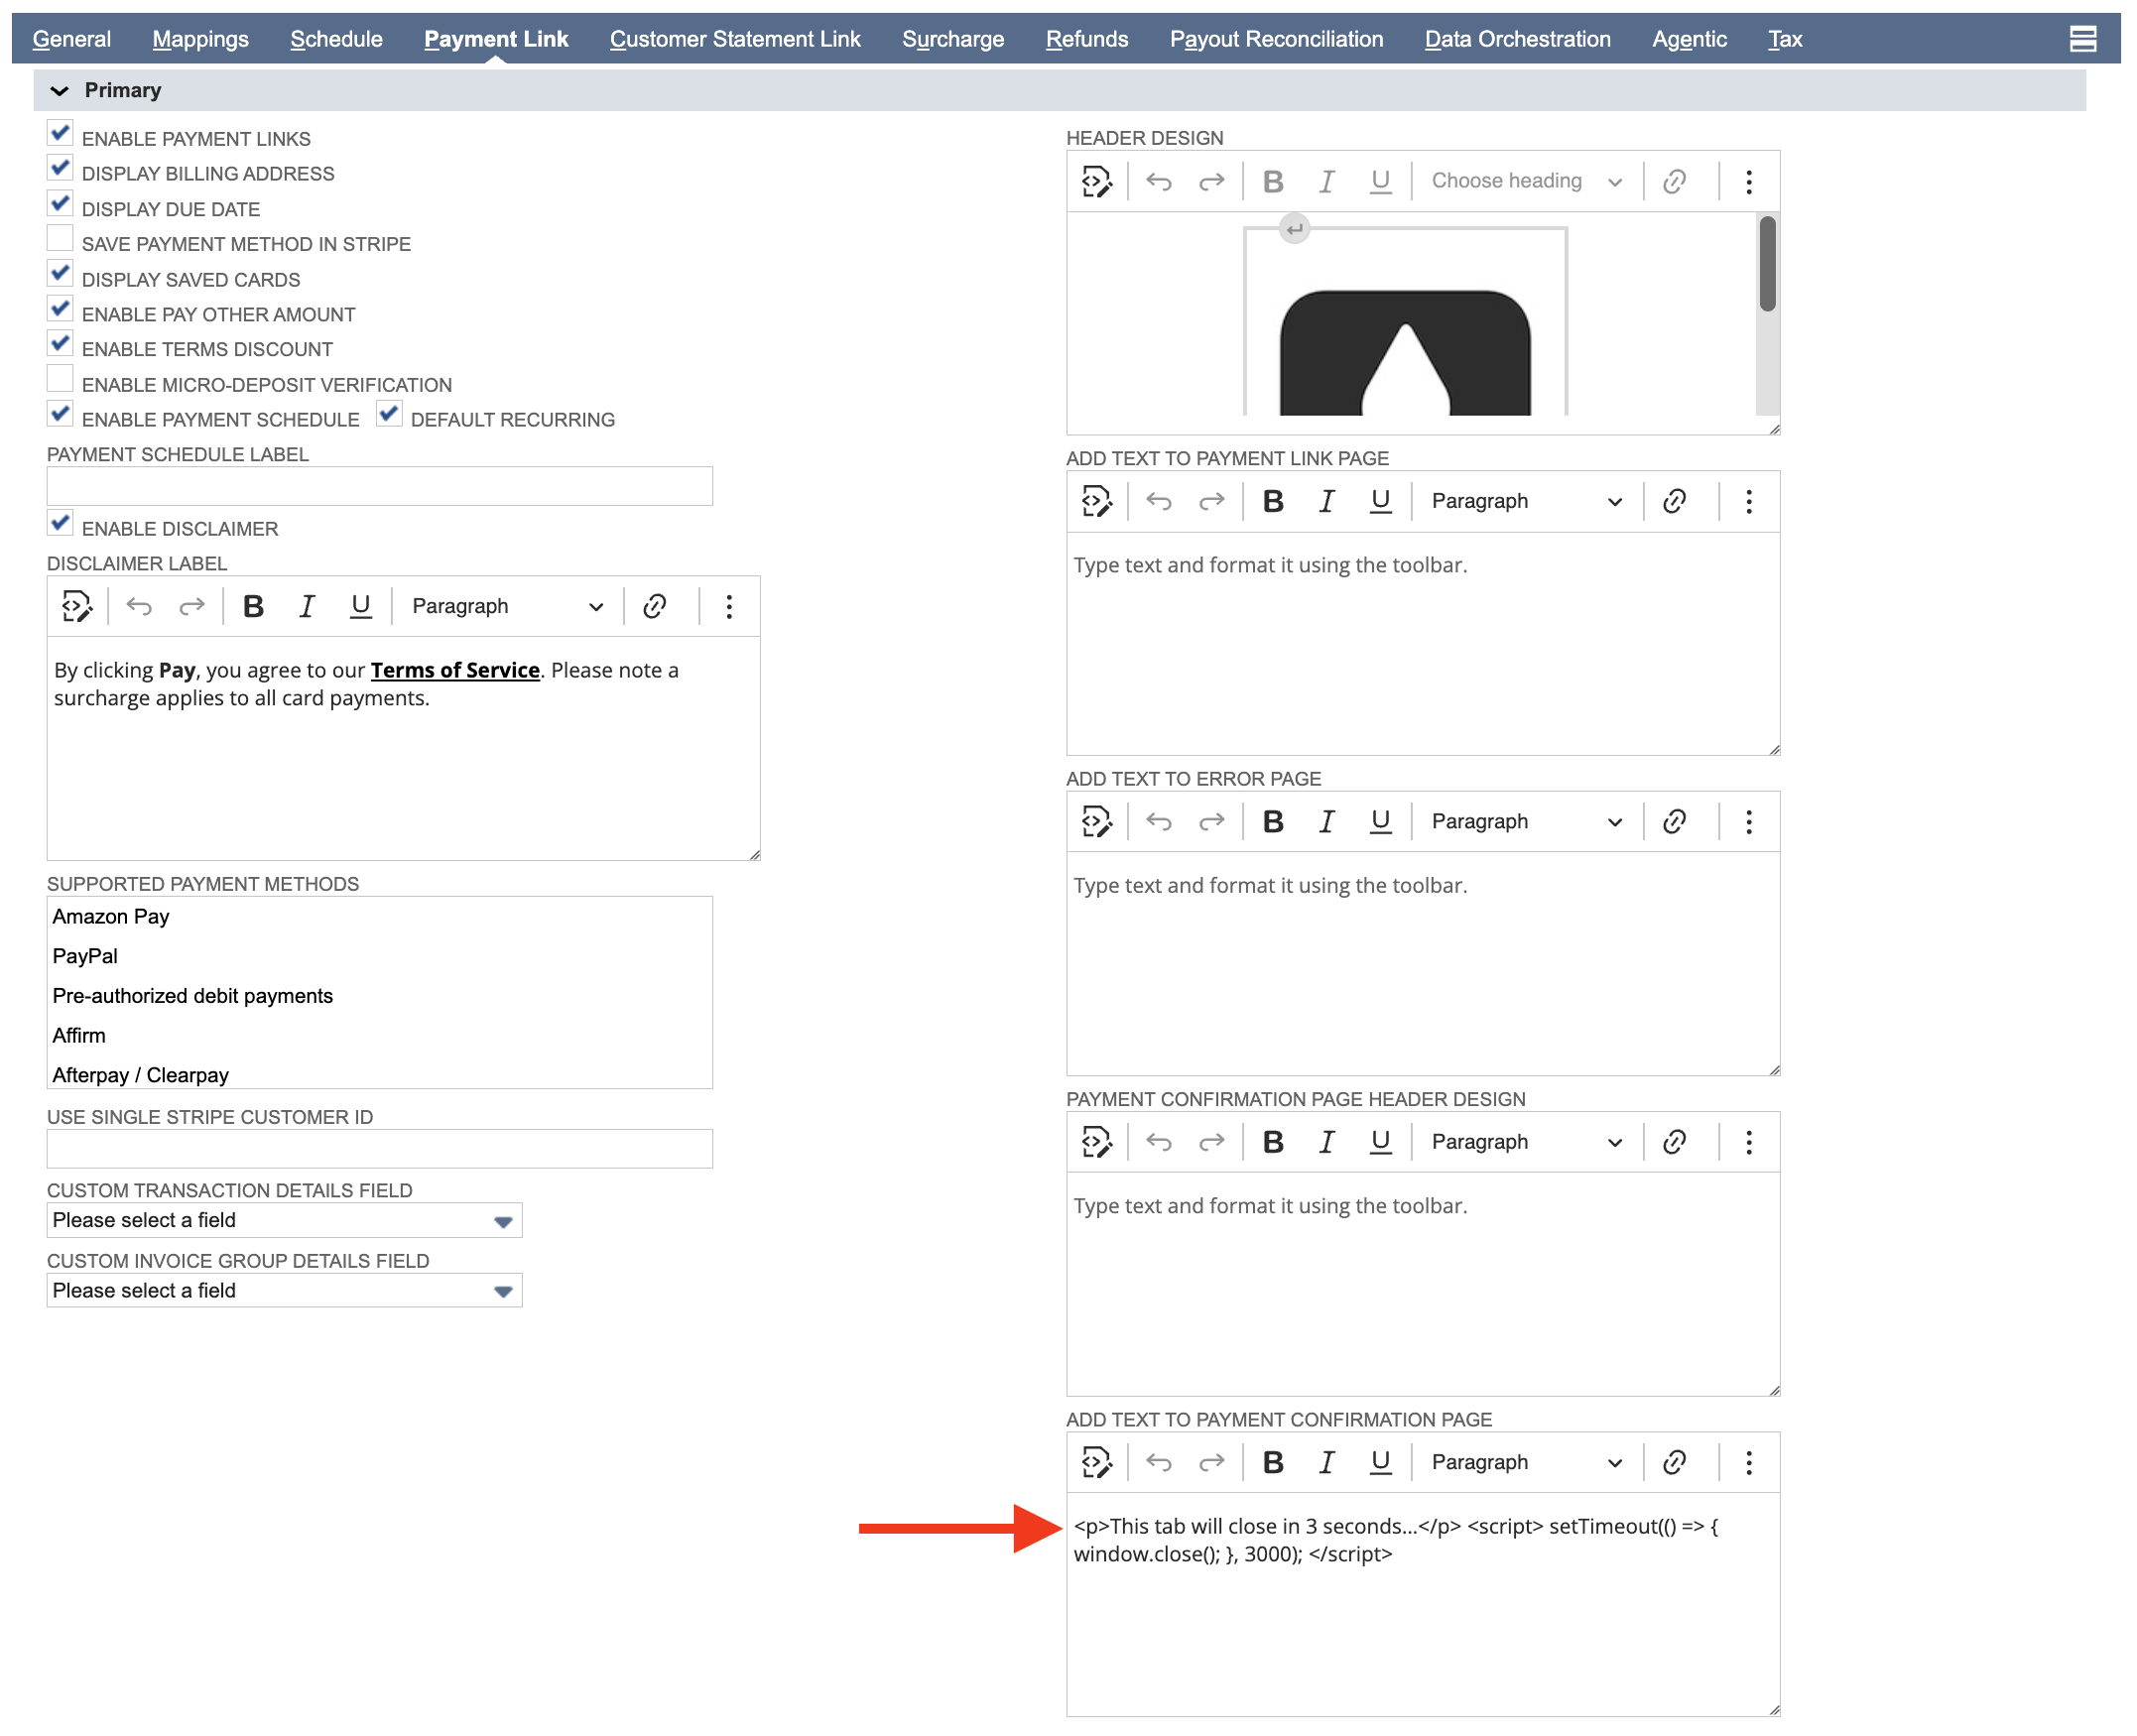Open the Surcharge tab
Image resolution: width=2137 pixels, height=1736 pixels.
953,39
